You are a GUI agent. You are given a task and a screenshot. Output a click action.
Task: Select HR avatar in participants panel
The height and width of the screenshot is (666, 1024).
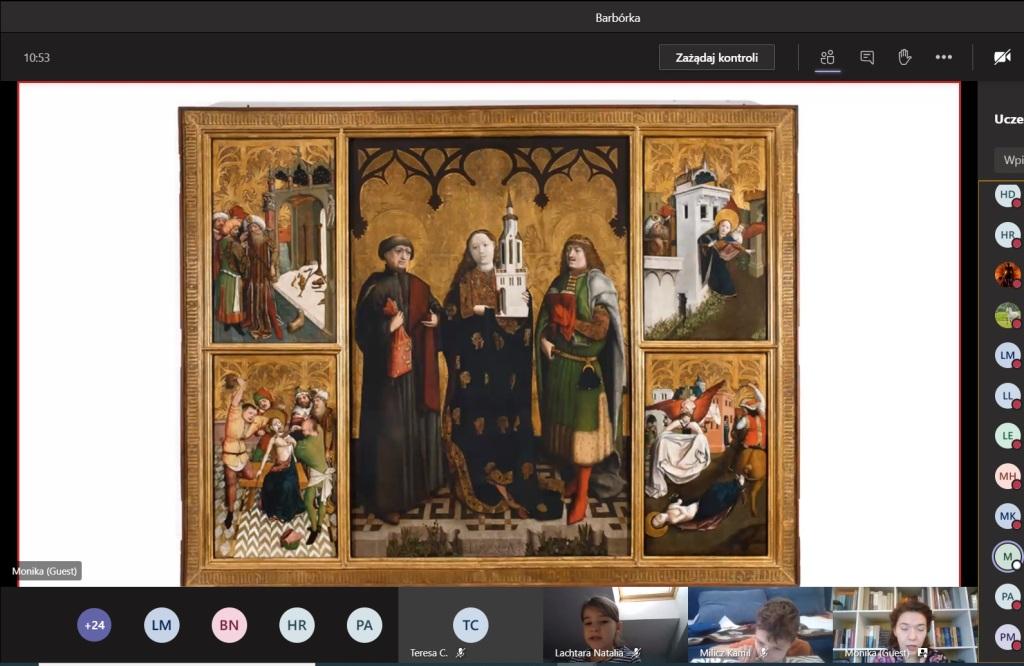point(1008,235)
